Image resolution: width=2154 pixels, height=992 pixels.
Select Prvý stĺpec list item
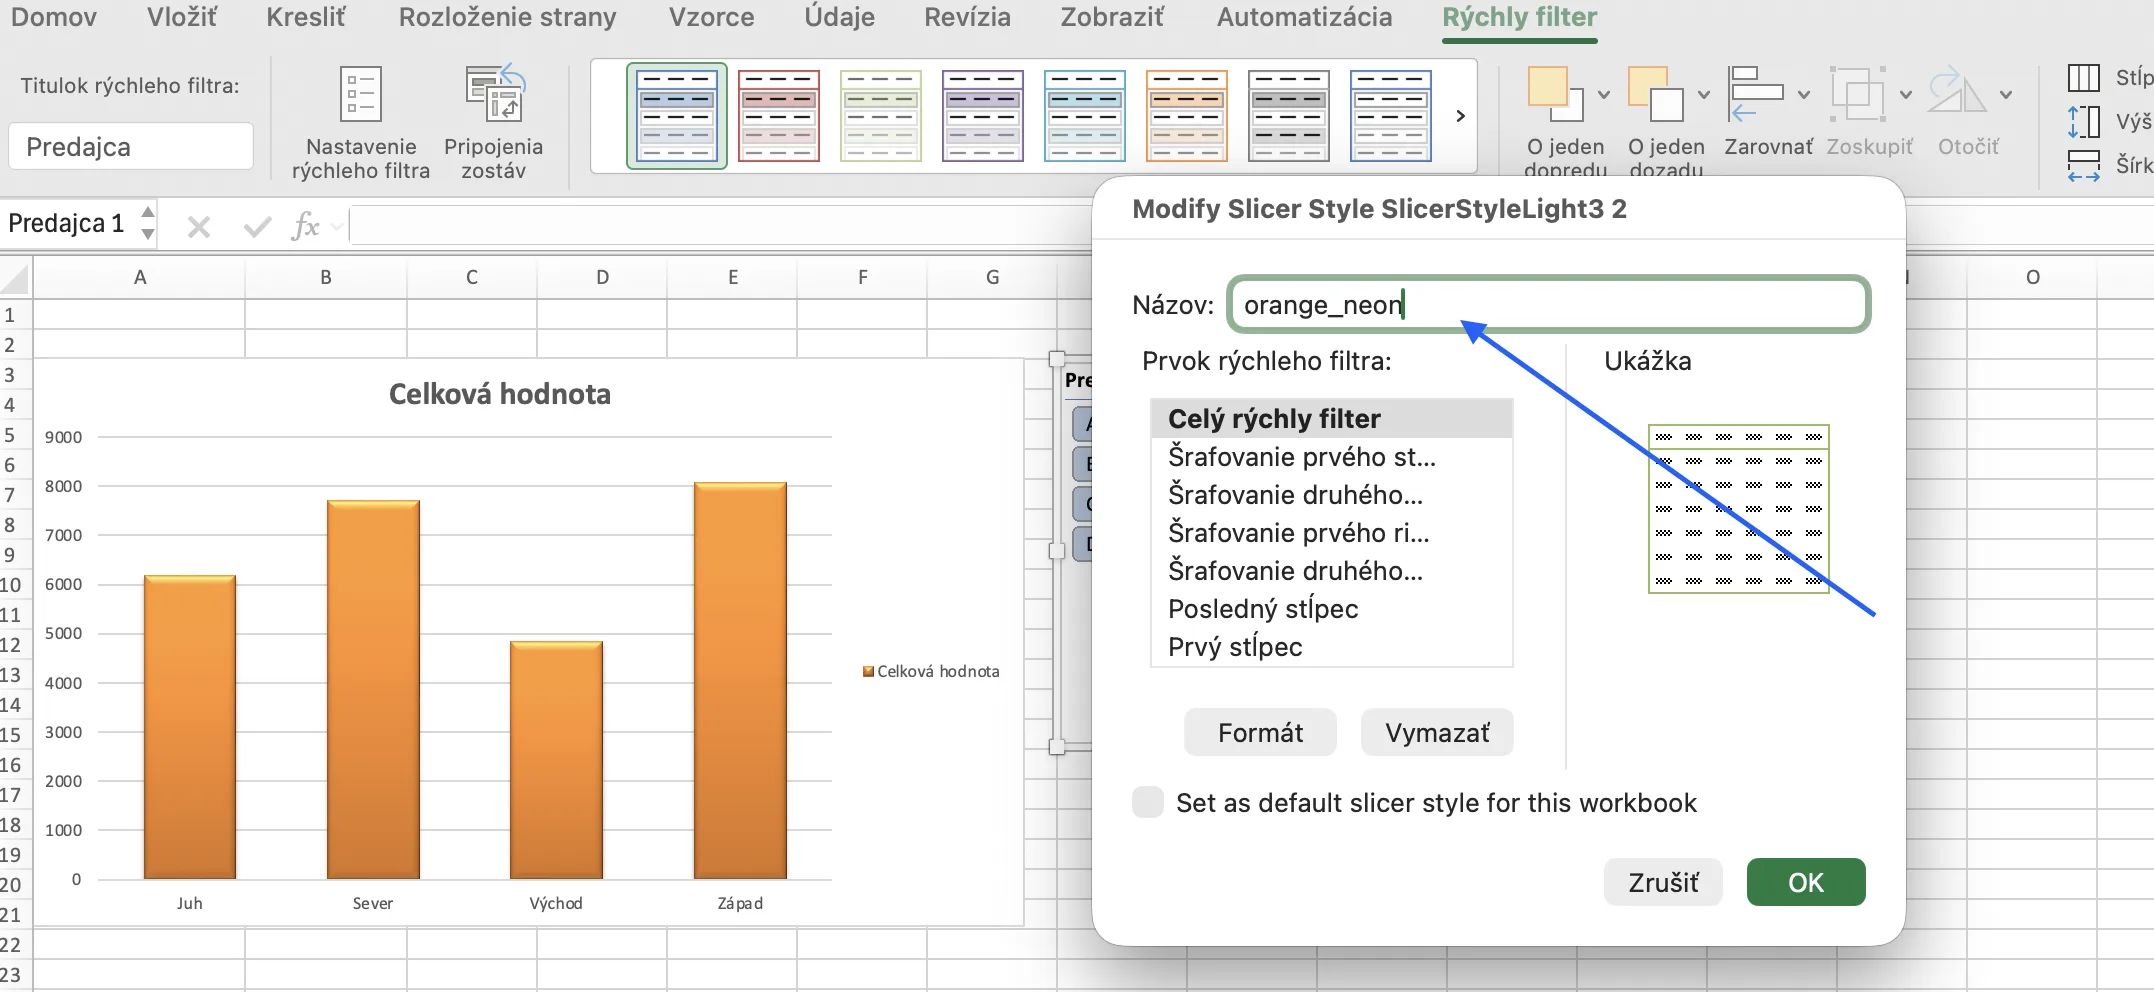(x=1332, y=646)
